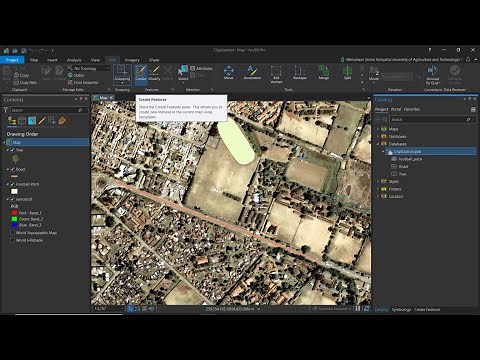This screenshot has height=360, width=480.
Task: Toggle visibility of Football Pitch layer
Action: point(12,184)
